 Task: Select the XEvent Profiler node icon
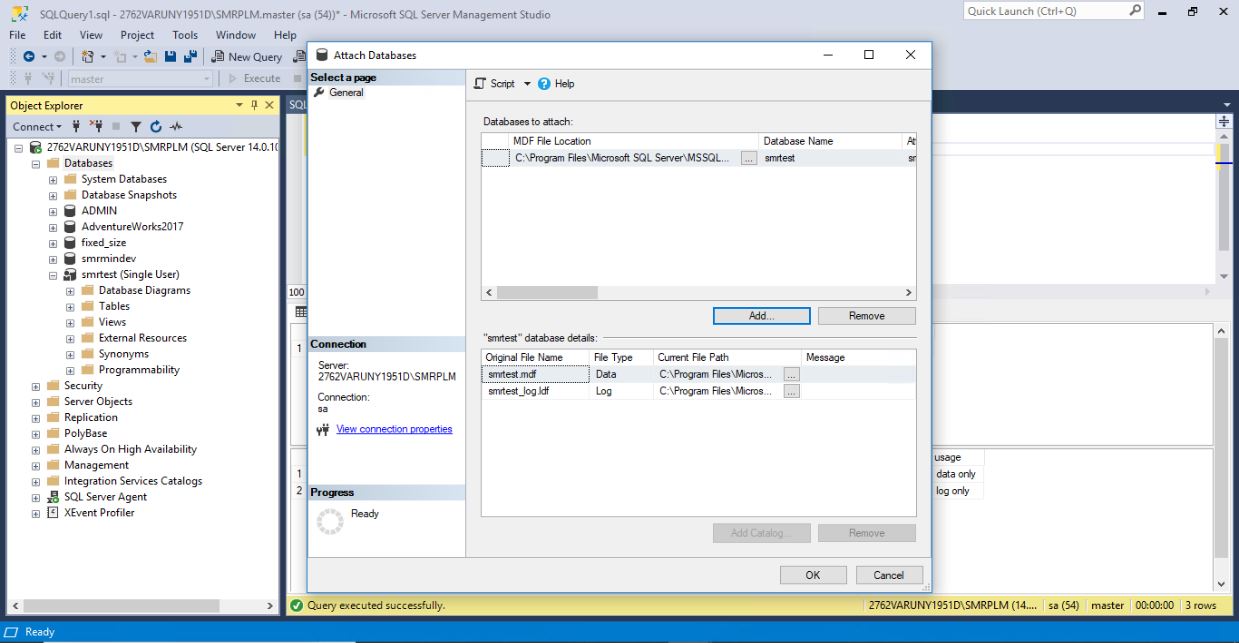coord(53,513)
